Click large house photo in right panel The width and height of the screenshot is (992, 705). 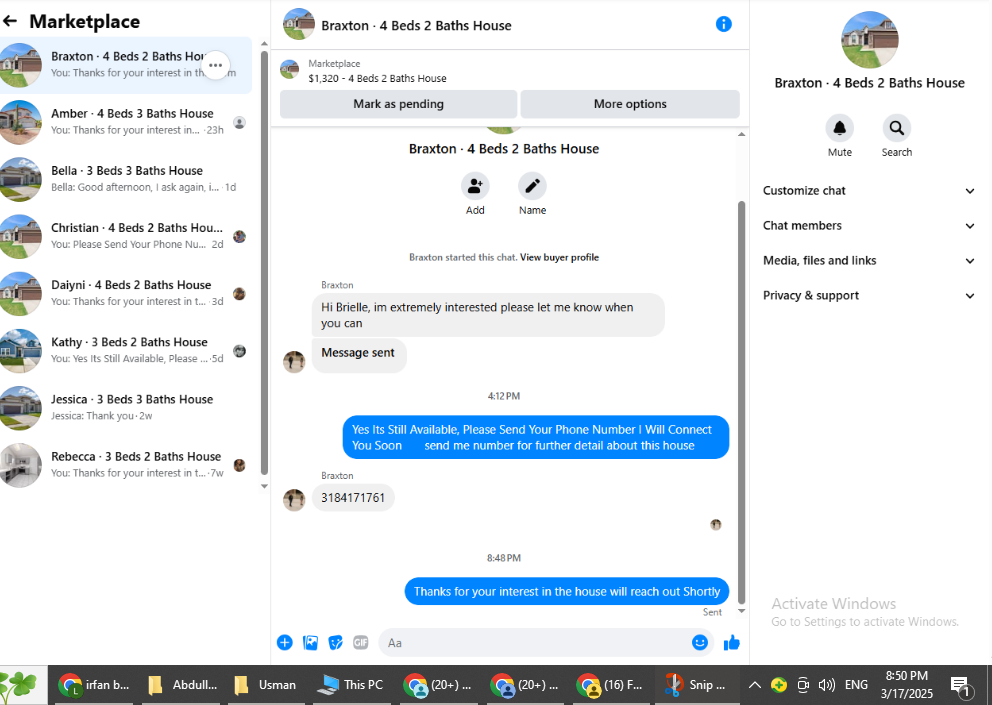coord(870,40)
